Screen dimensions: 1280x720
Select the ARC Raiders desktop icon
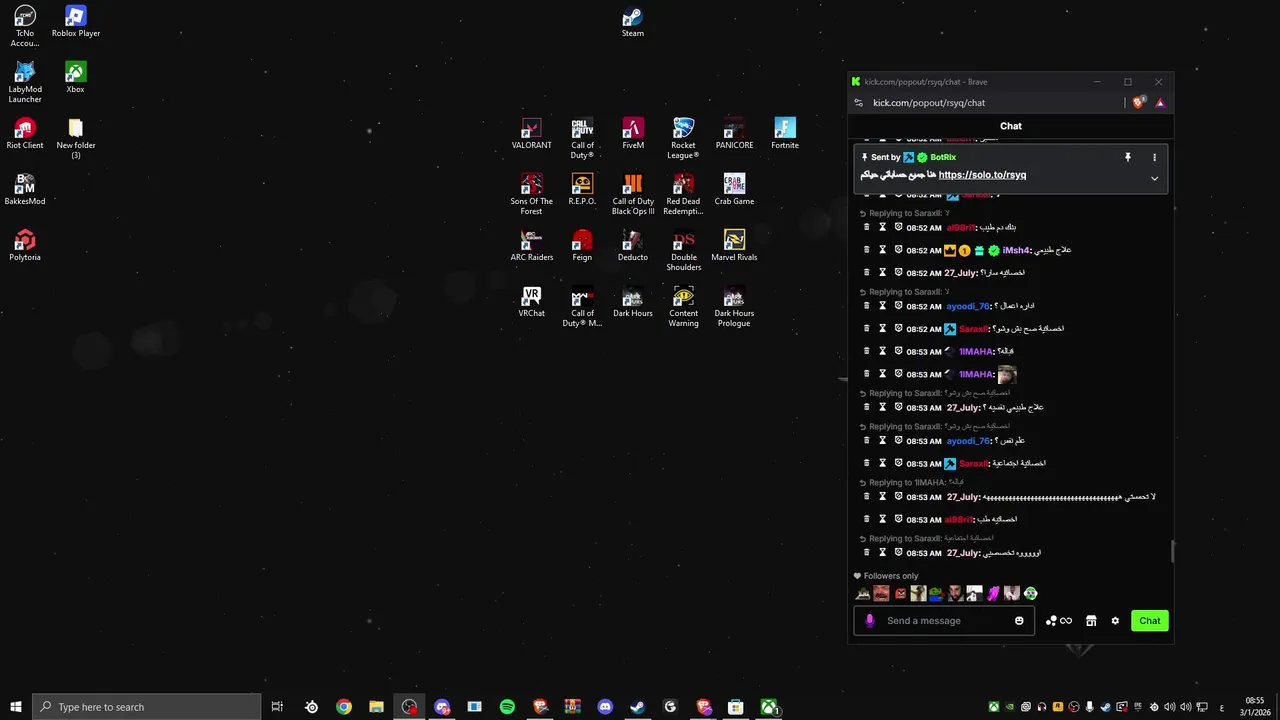click(531, 246)
